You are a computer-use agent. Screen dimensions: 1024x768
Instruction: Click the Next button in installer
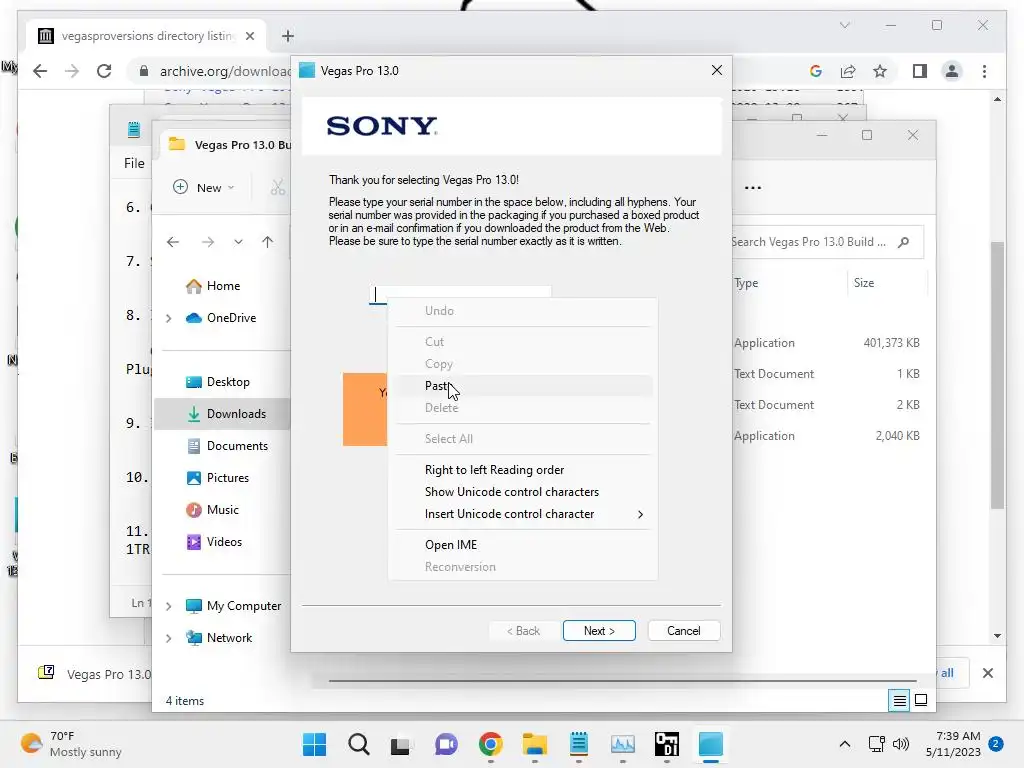(599, 630)
